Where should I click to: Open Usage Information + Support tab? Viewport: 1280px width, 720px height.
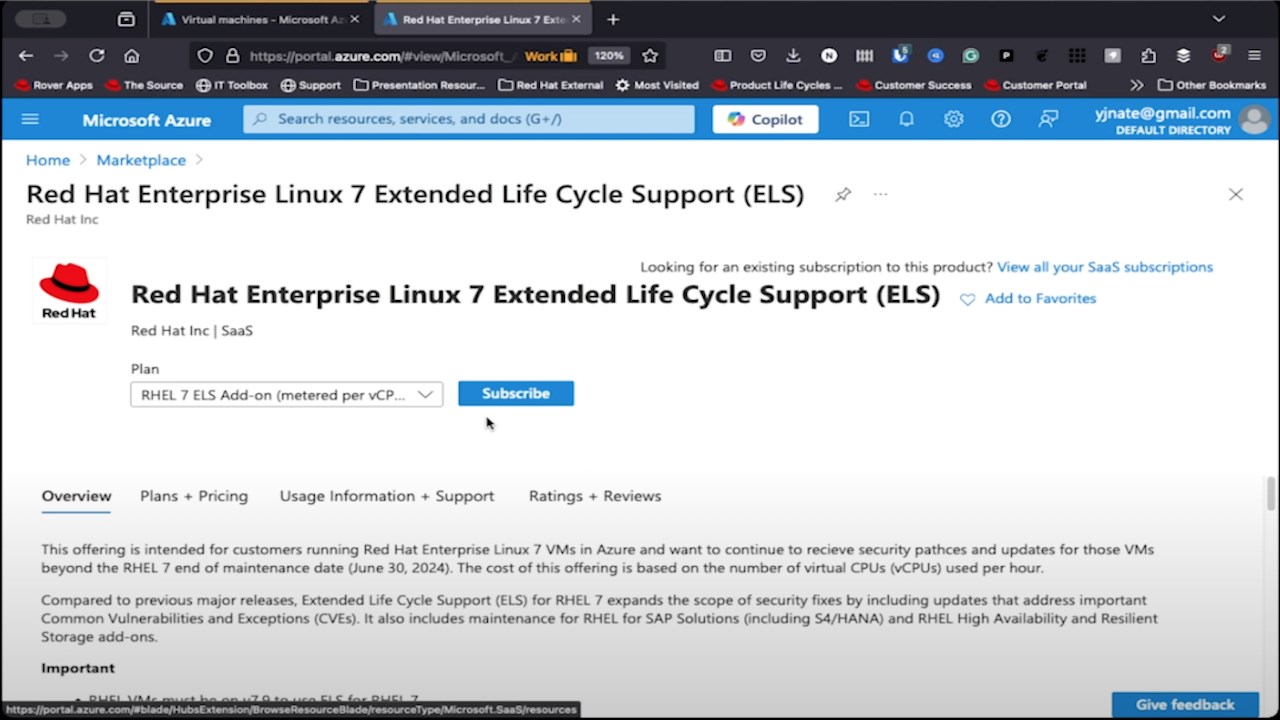pyautogui.click(x=387, y=496)
